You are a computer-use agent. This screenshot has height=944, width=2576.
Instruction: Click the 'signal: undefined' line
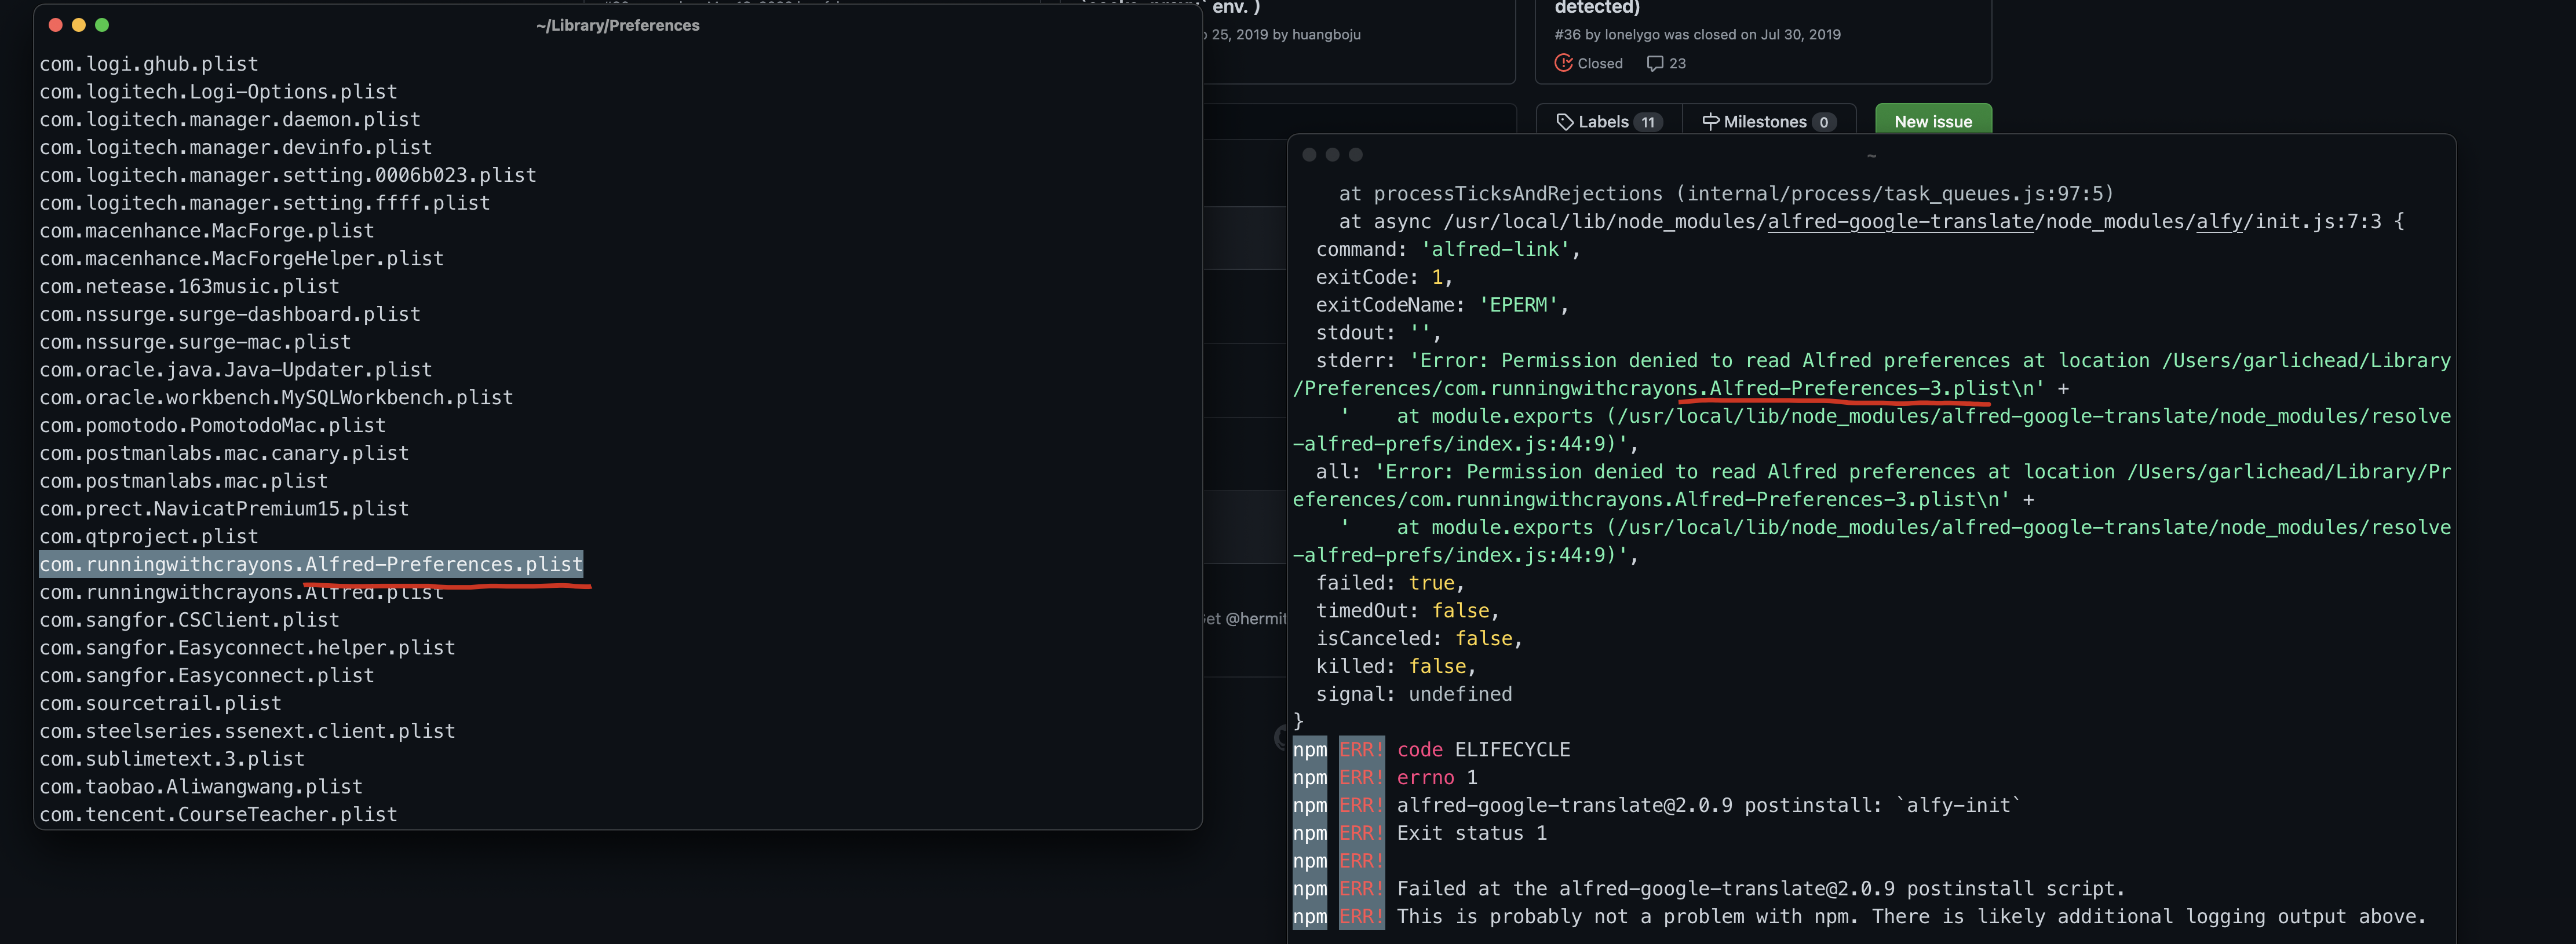tap(1414, 694)
